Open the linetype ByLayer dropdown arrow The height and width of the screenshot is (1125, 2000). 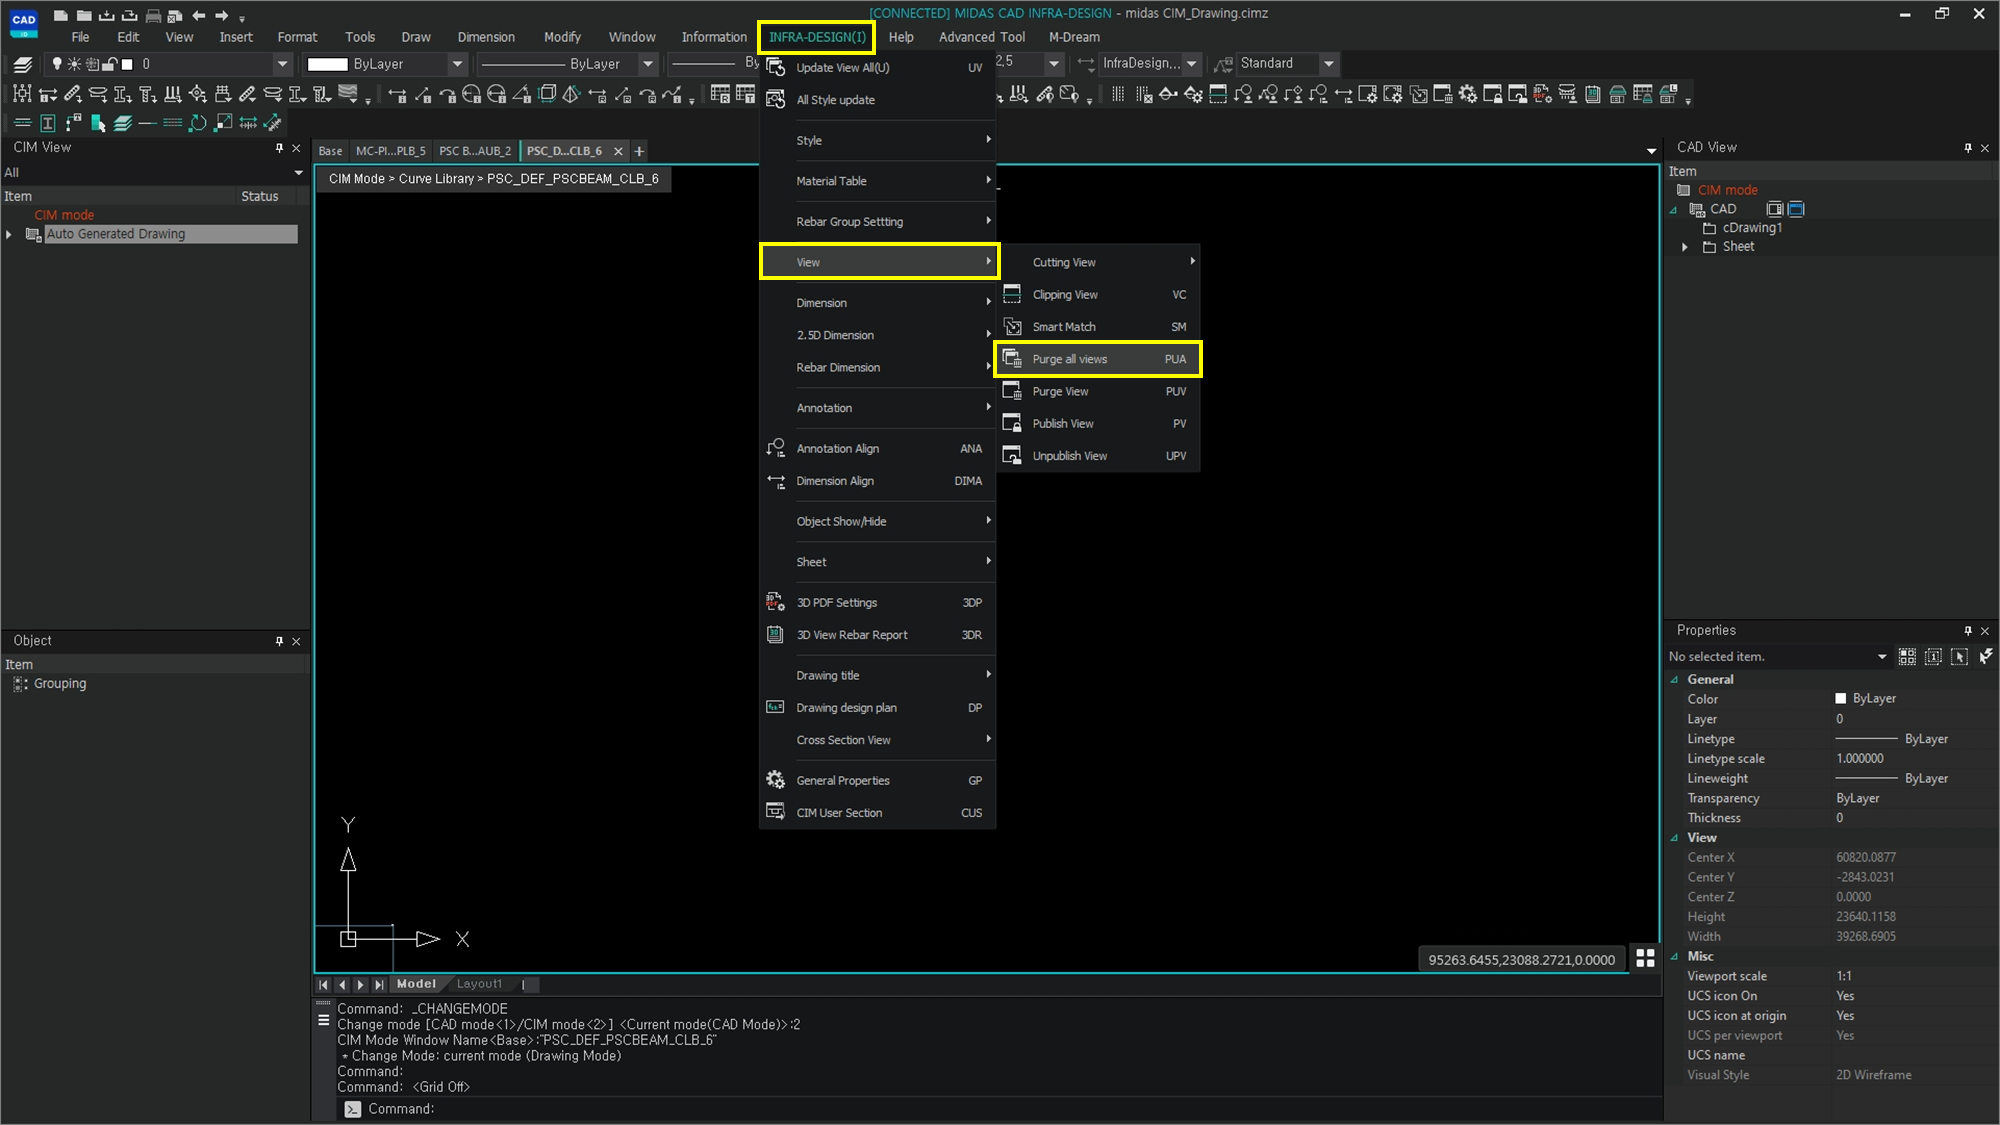pos(648,64)
